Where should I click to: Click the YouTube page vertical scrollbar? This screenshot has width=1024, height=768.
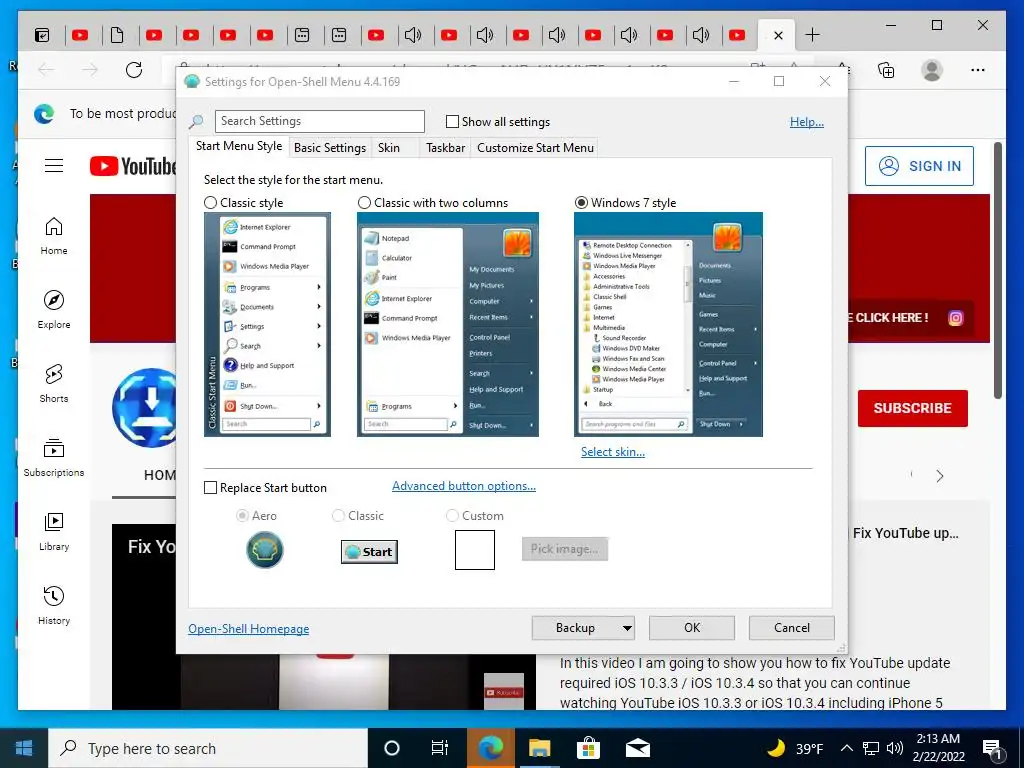tap(997, 269)
